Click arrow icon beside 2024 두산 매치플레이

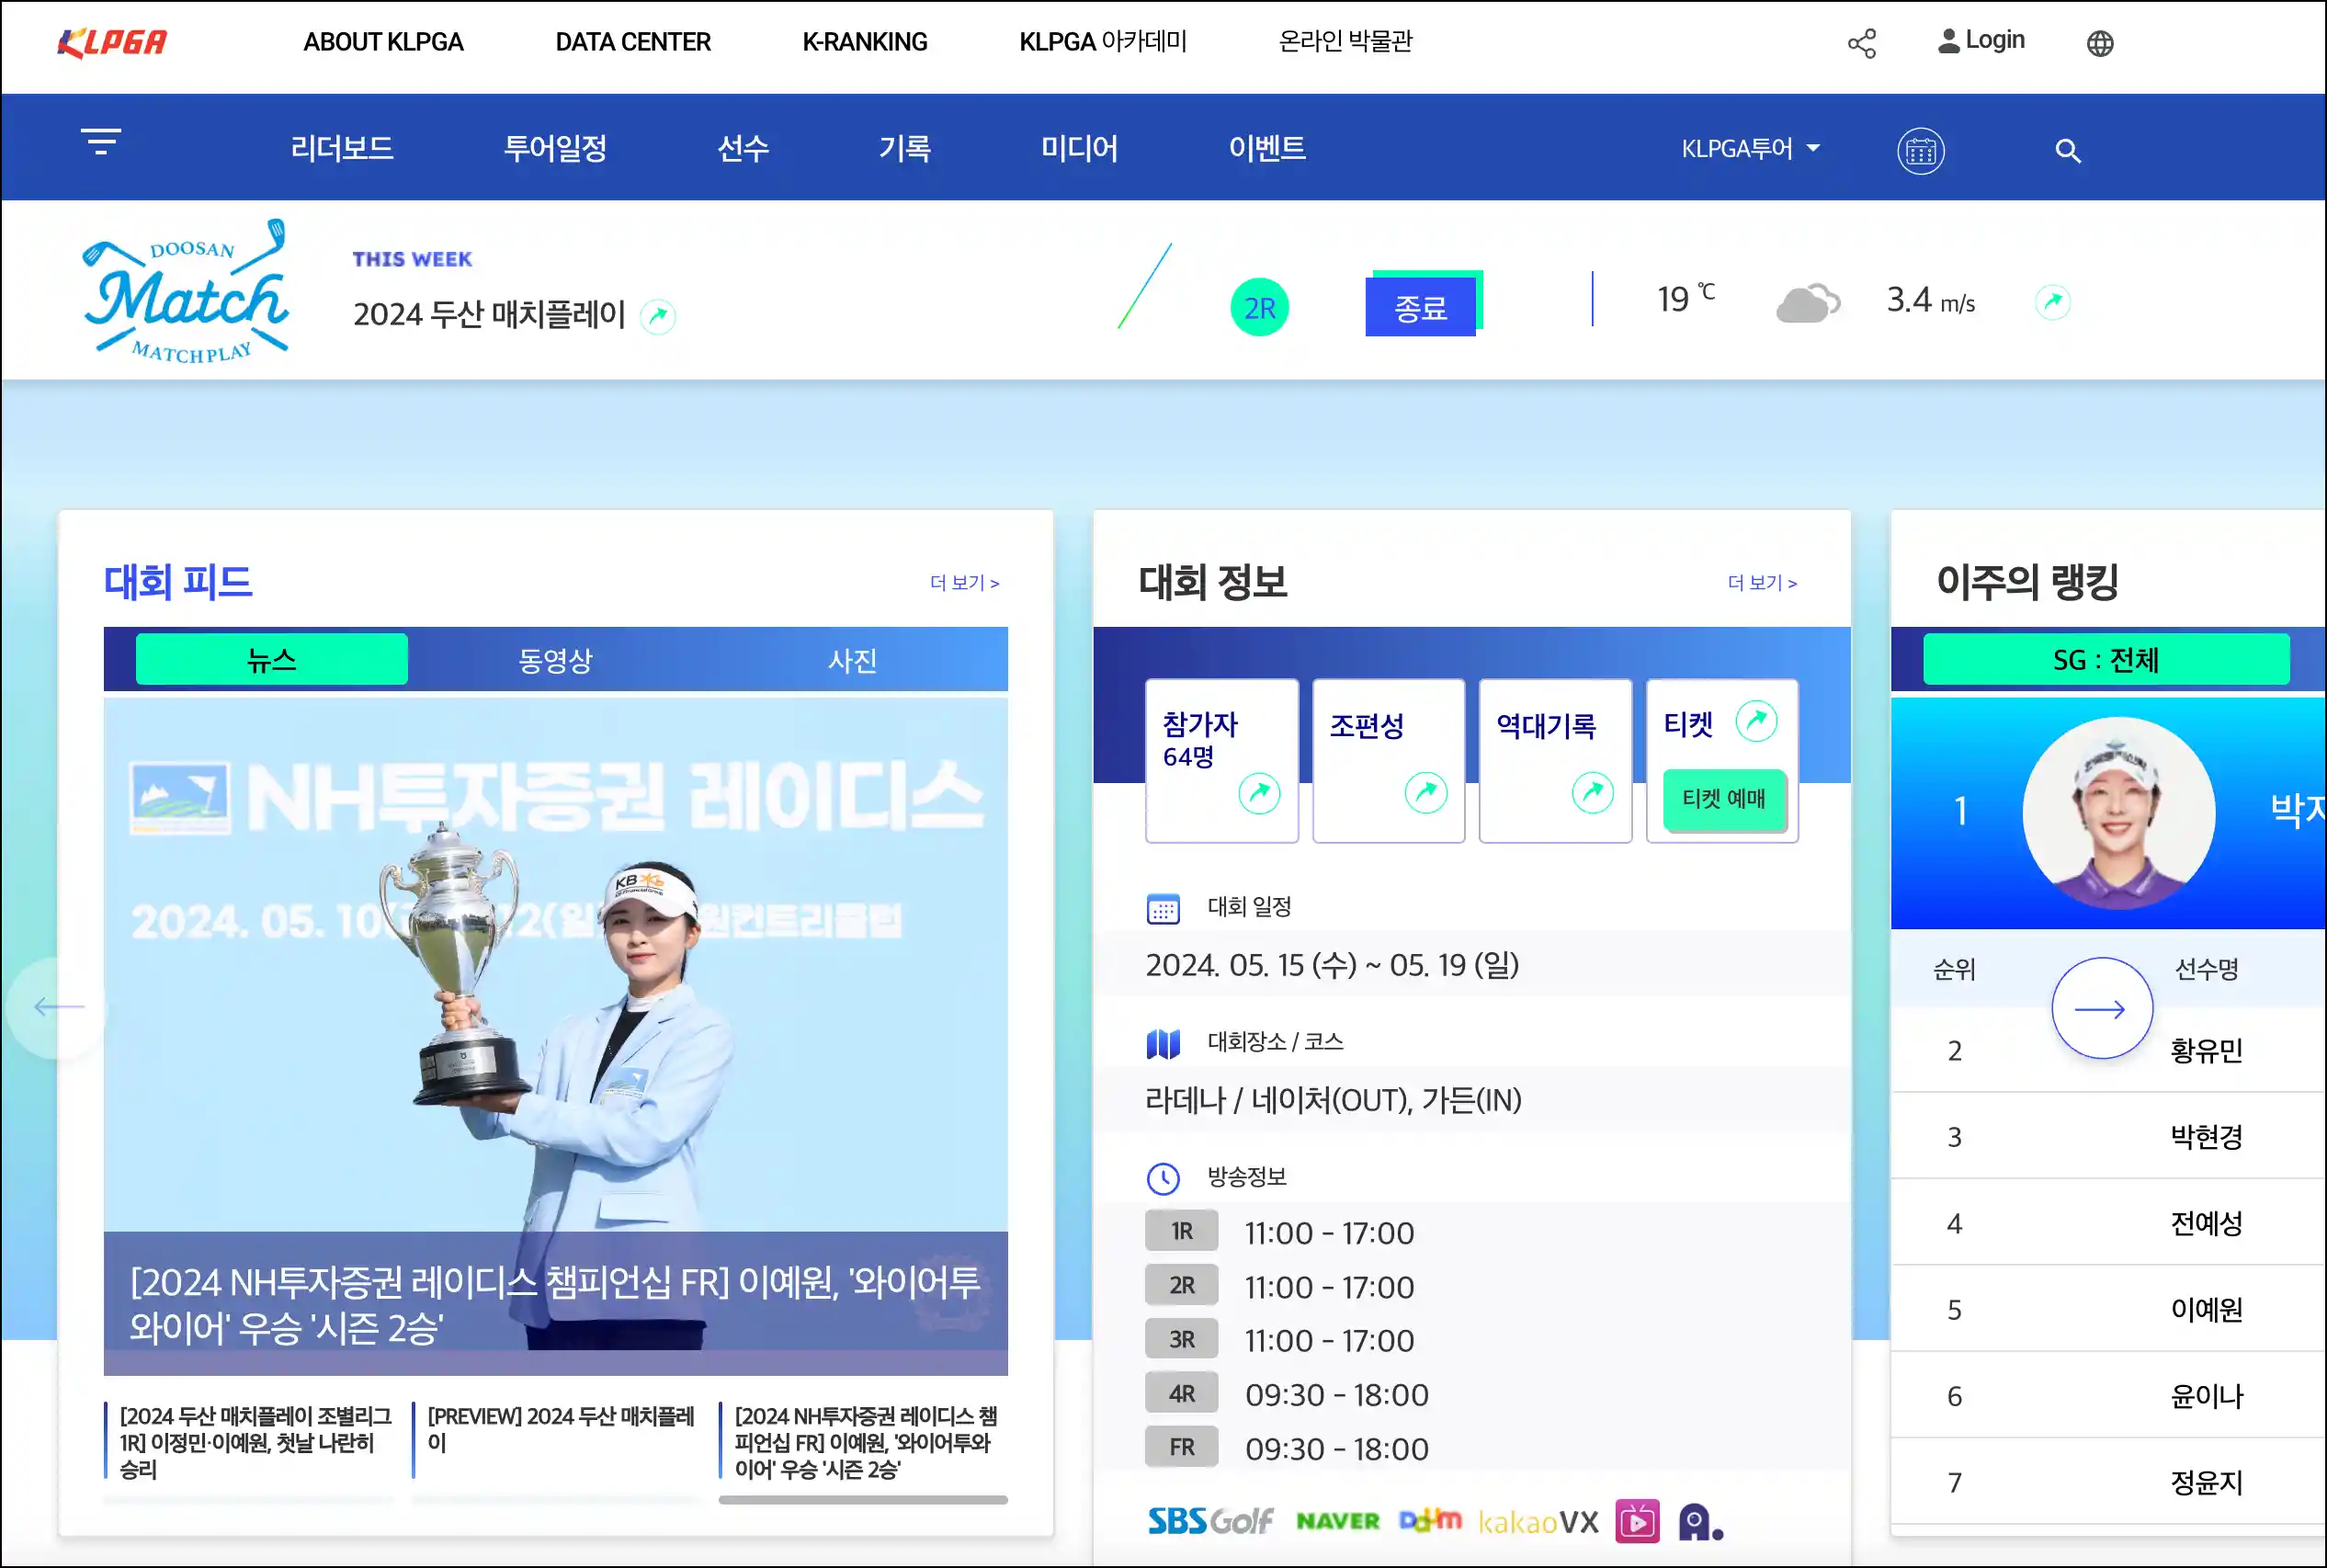pyautogui.click(x=658, y=317)
